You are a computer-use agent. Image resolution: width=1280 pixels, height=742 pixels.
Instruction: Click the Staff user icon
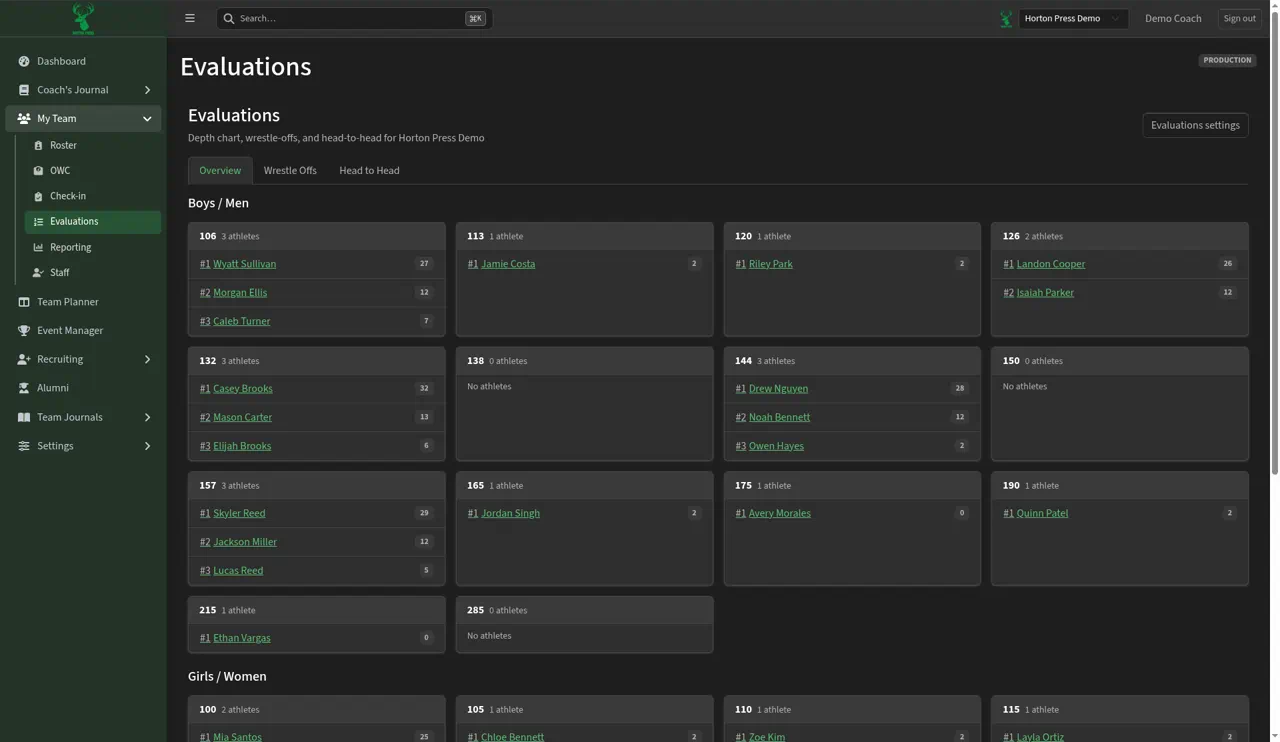38,273
